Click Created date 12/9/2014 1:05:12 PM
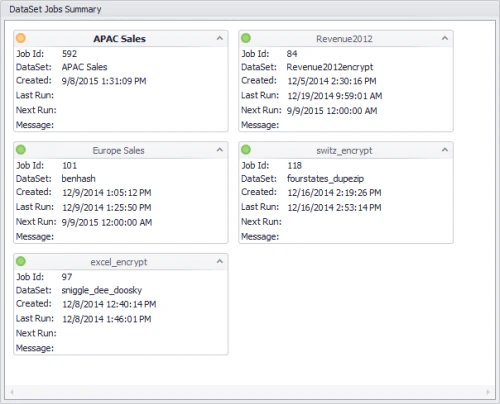Image resolution: width=500 pixels, height=404 pixels. click(x=107, y=193)
